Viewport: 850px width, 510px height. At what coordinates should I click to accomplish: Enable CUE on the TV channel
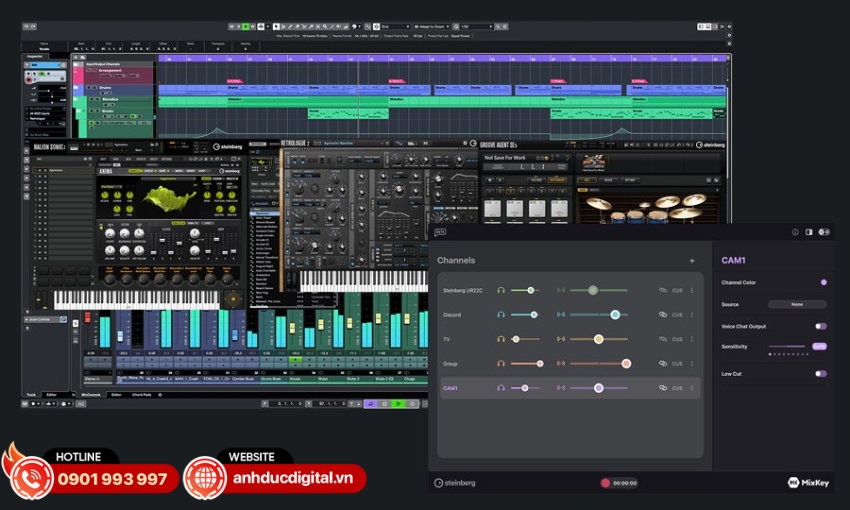point(677,339)
